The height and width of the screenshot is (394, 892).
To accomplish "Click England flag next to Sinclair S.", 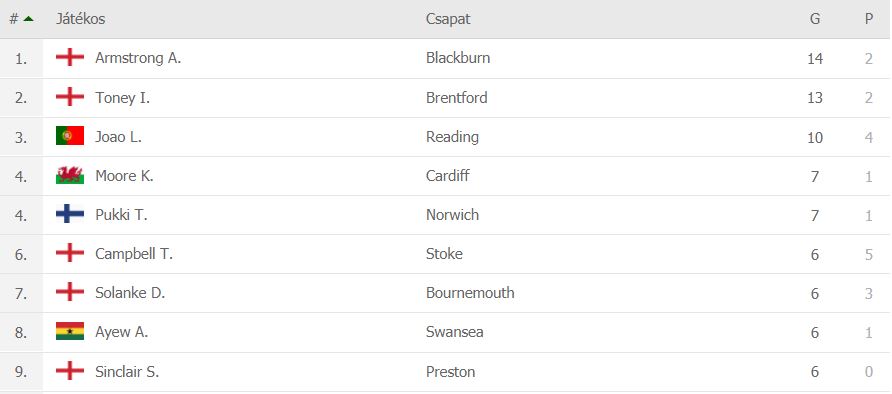I will (70, 371).
